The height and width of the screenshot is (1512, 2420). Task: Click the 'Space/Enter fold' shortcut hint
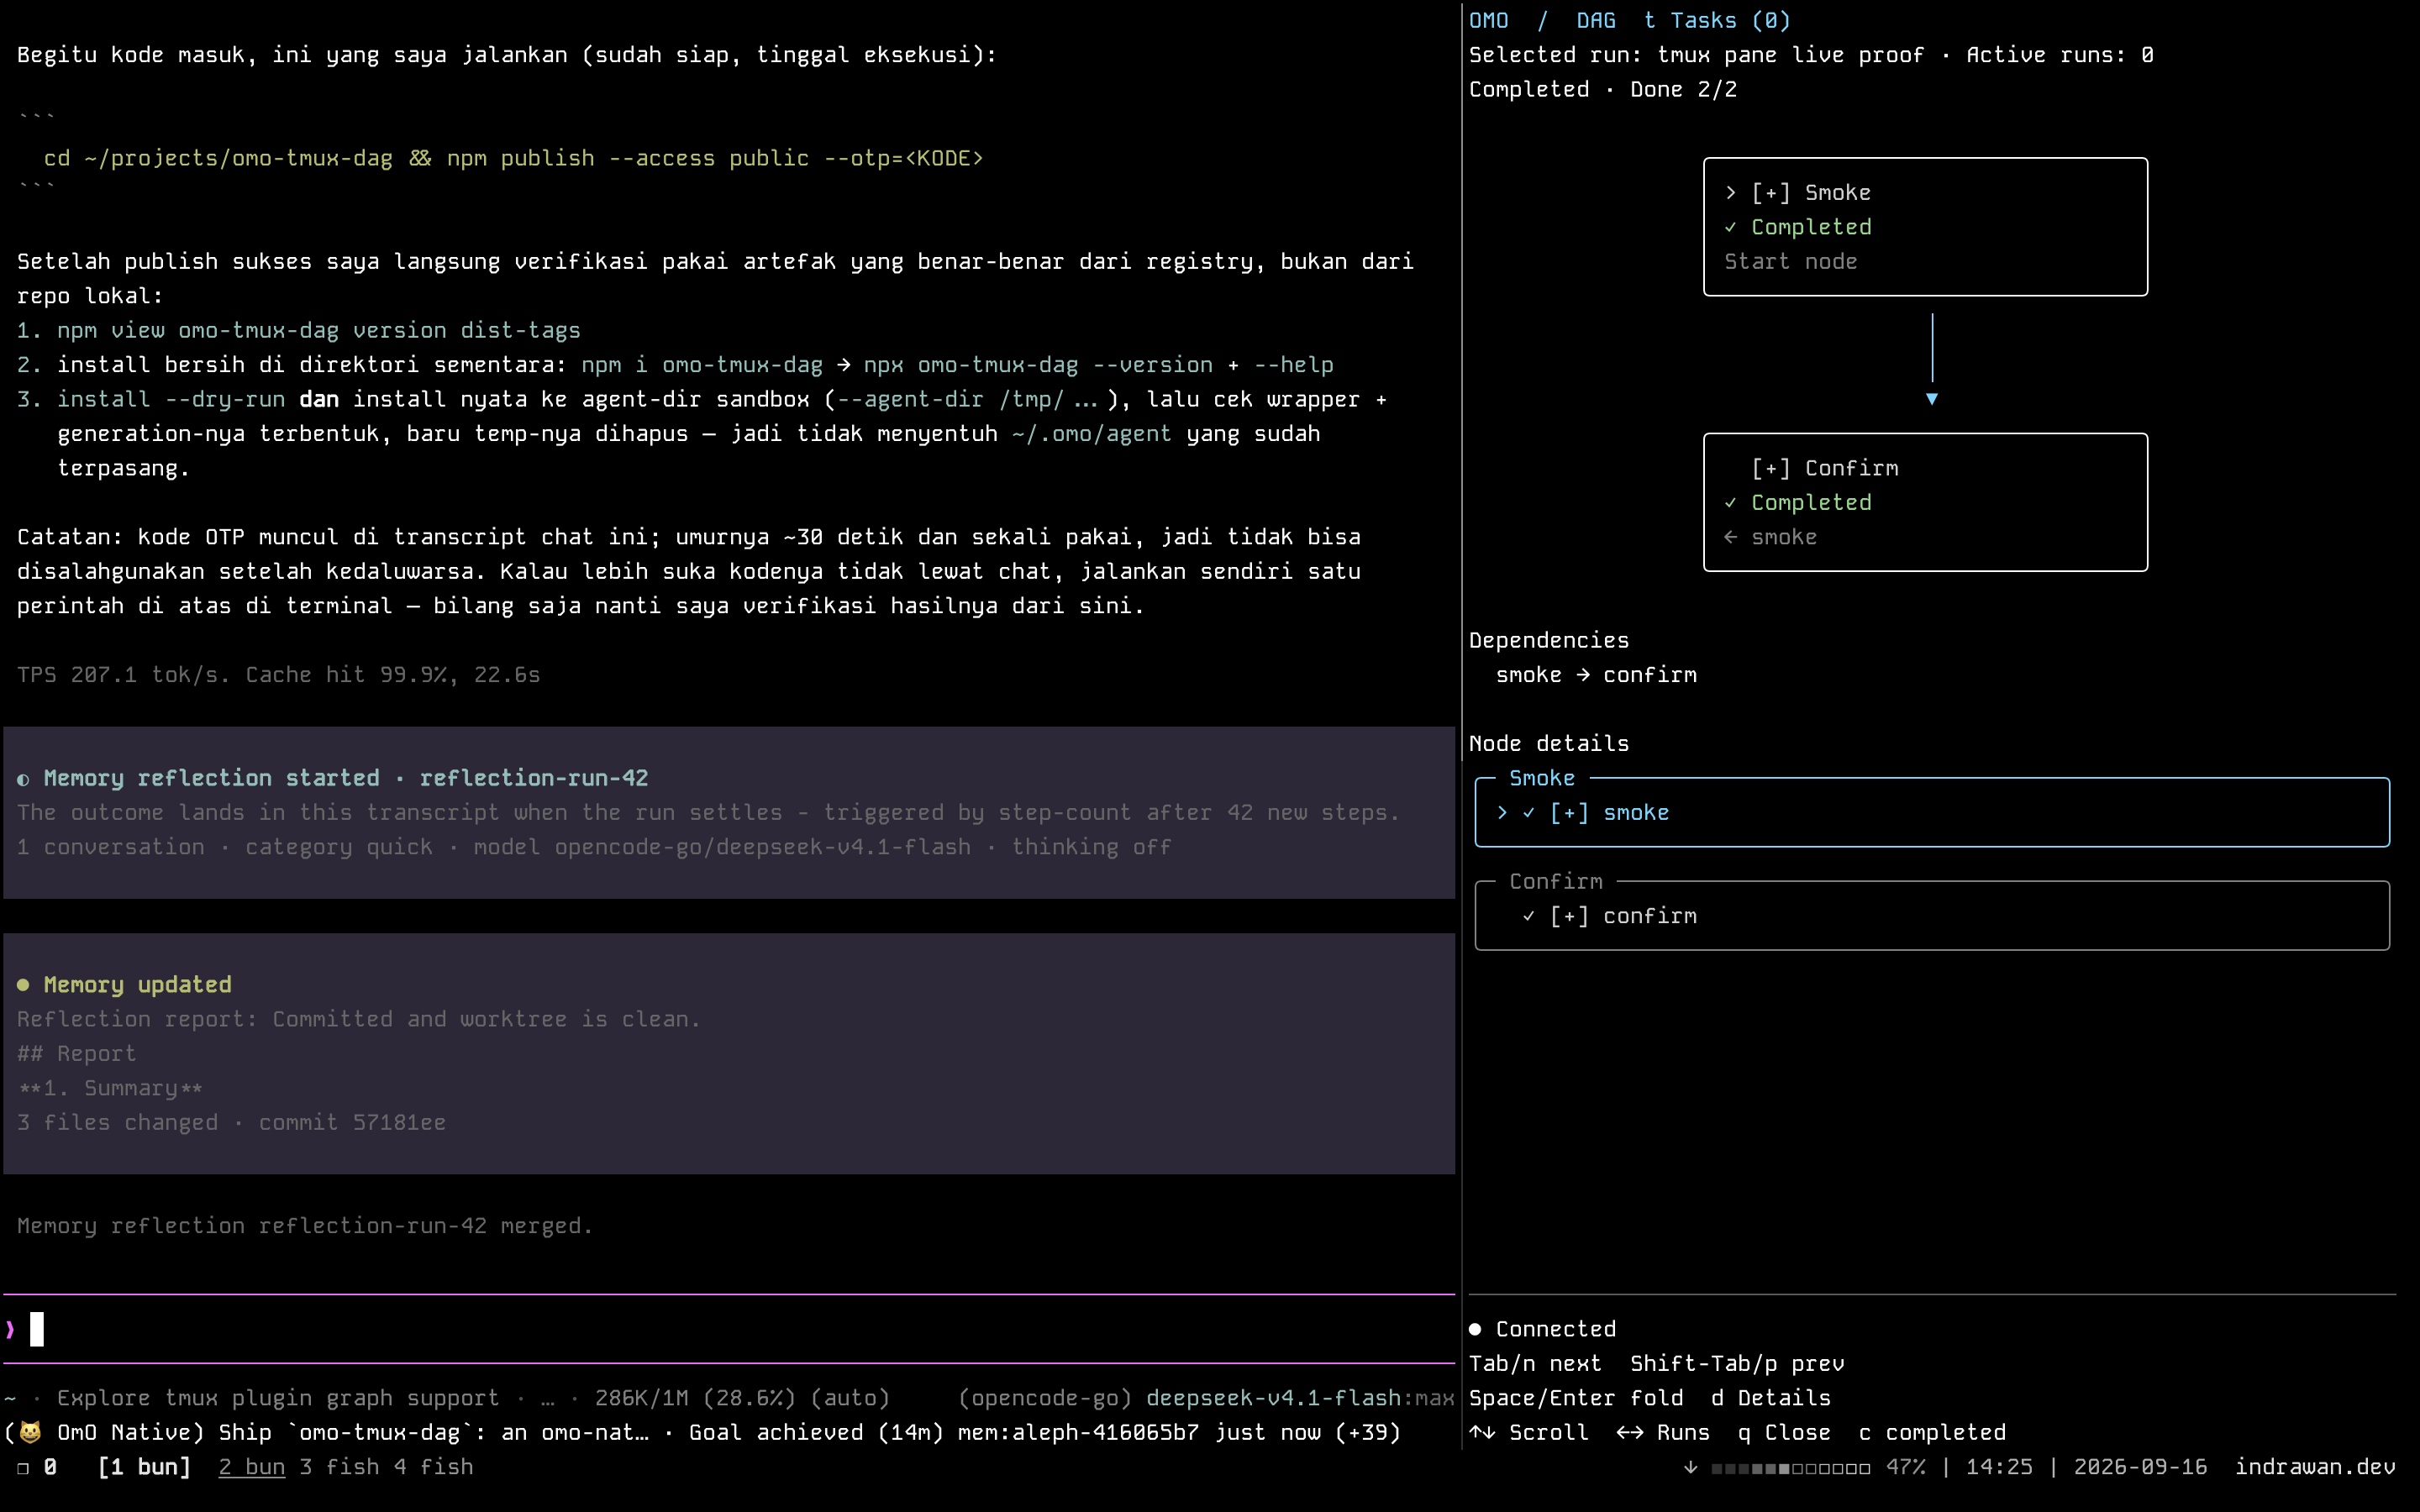pyautogui.click(x=1576, y=1398)
